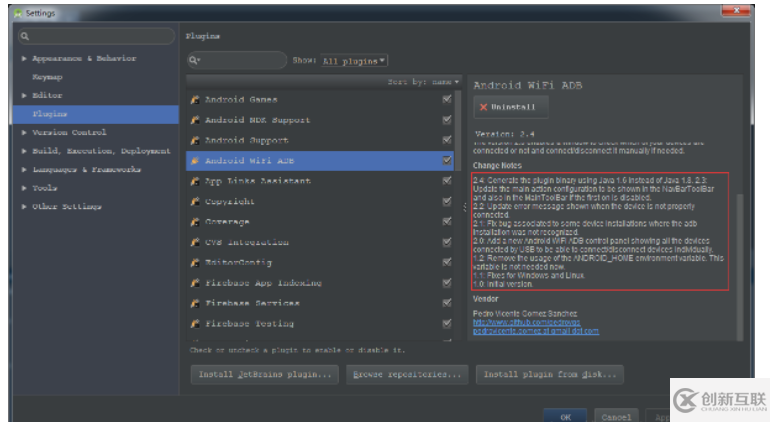The image size is (770, 422).
Task: Click the EditorConfig plugin icon
Action: [x=195, y=263]
